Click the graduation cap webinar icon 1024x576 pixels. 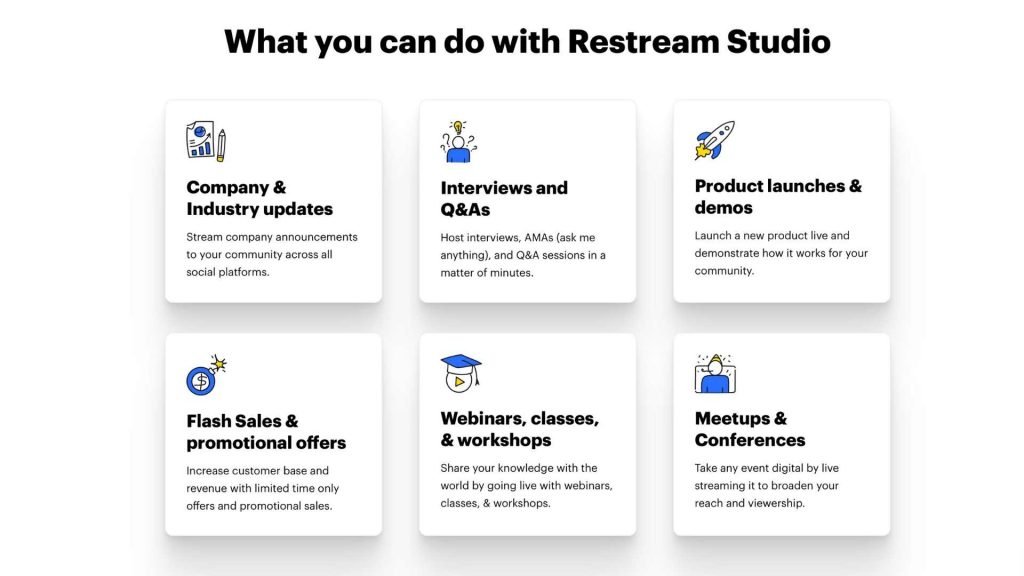[461, 374]
